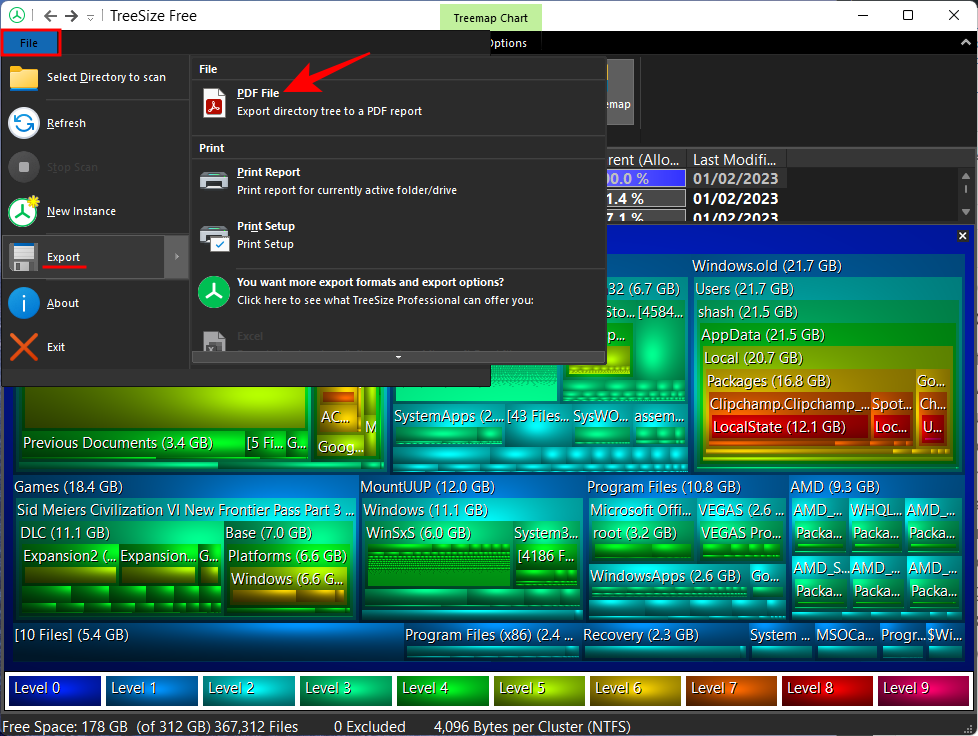Select the Export icon in the sidebar

coord(24,257)
